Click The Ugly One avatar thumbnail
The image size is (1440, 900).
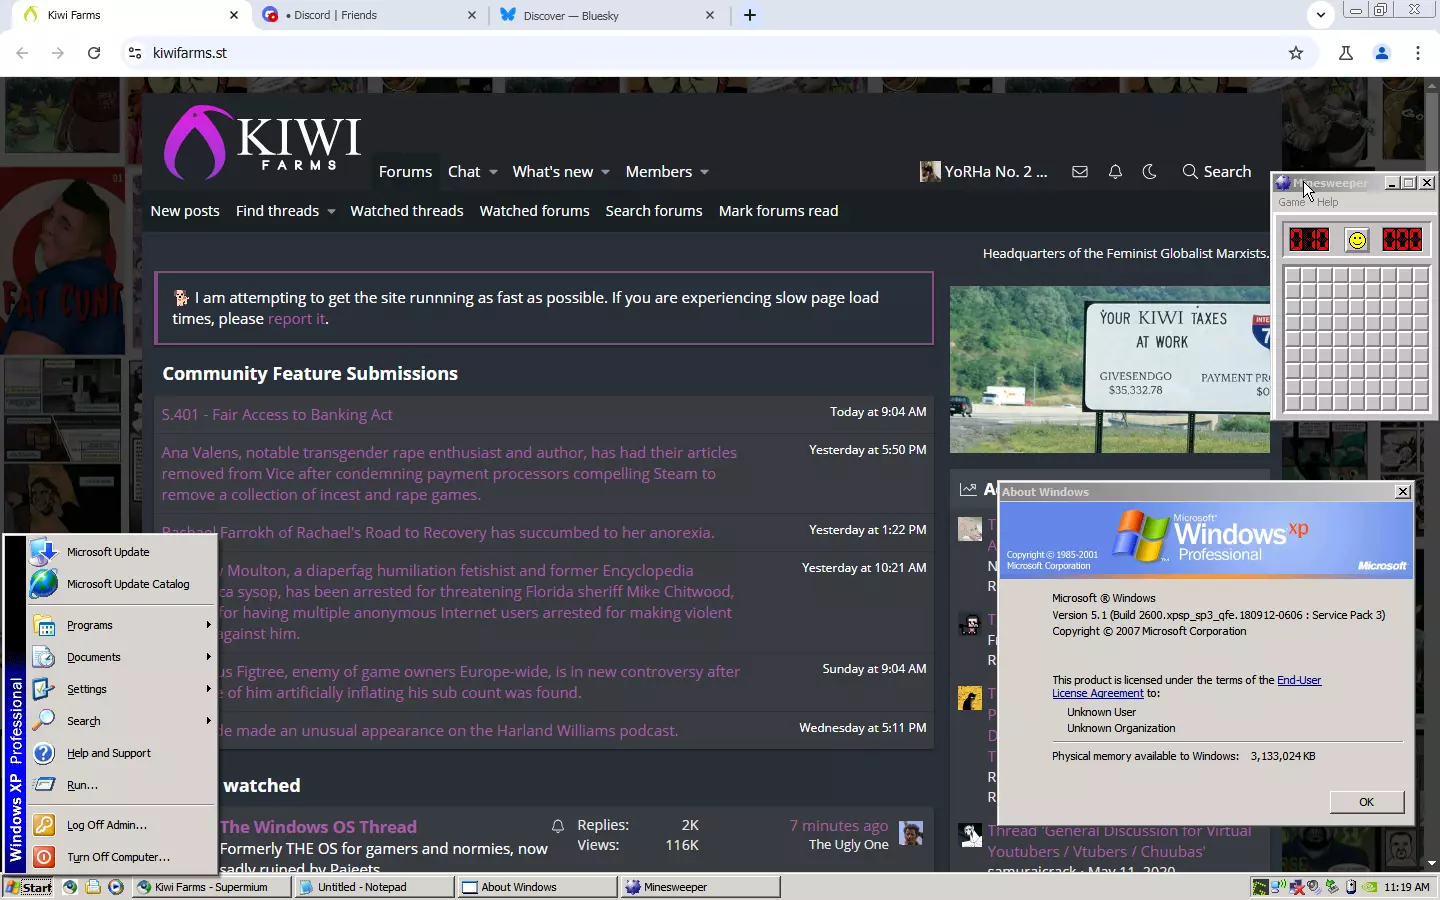(911, 834)
